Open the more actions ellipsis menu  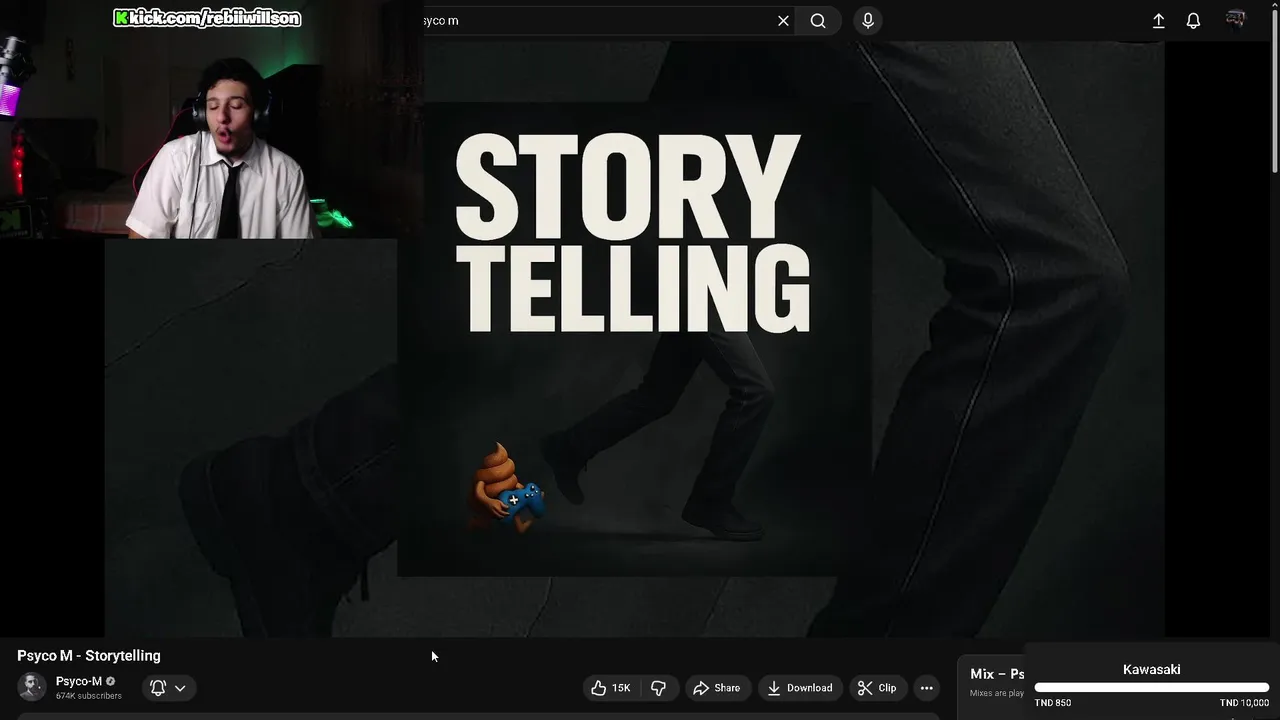click(926, 688)
